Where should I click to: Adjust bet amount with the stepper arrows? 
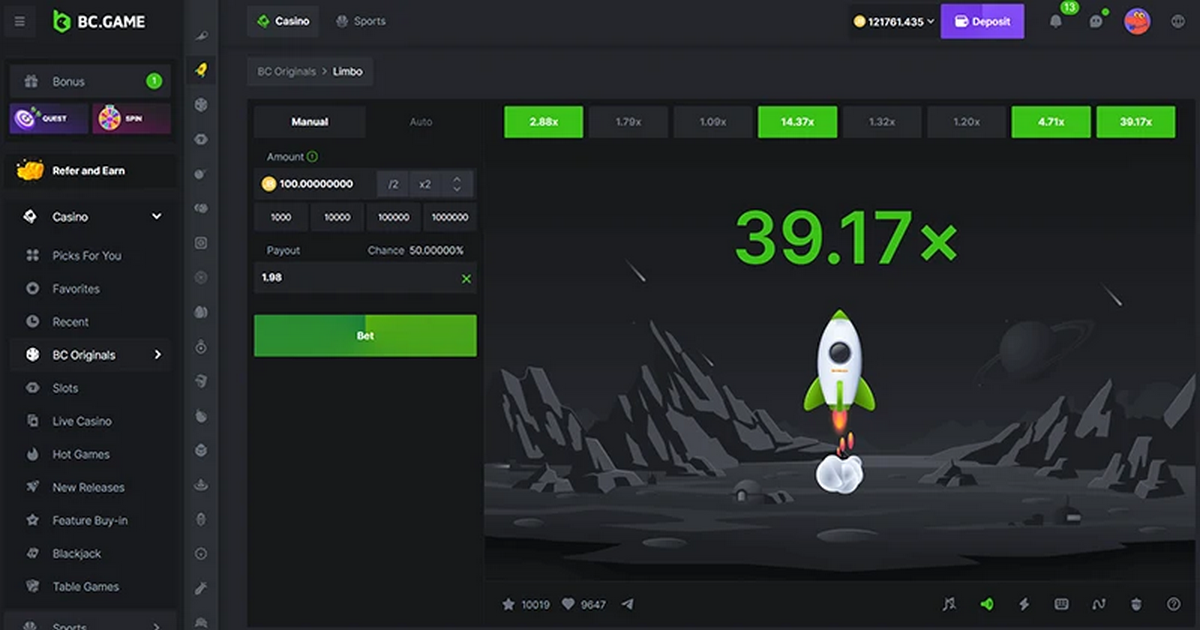pos(457,184)
